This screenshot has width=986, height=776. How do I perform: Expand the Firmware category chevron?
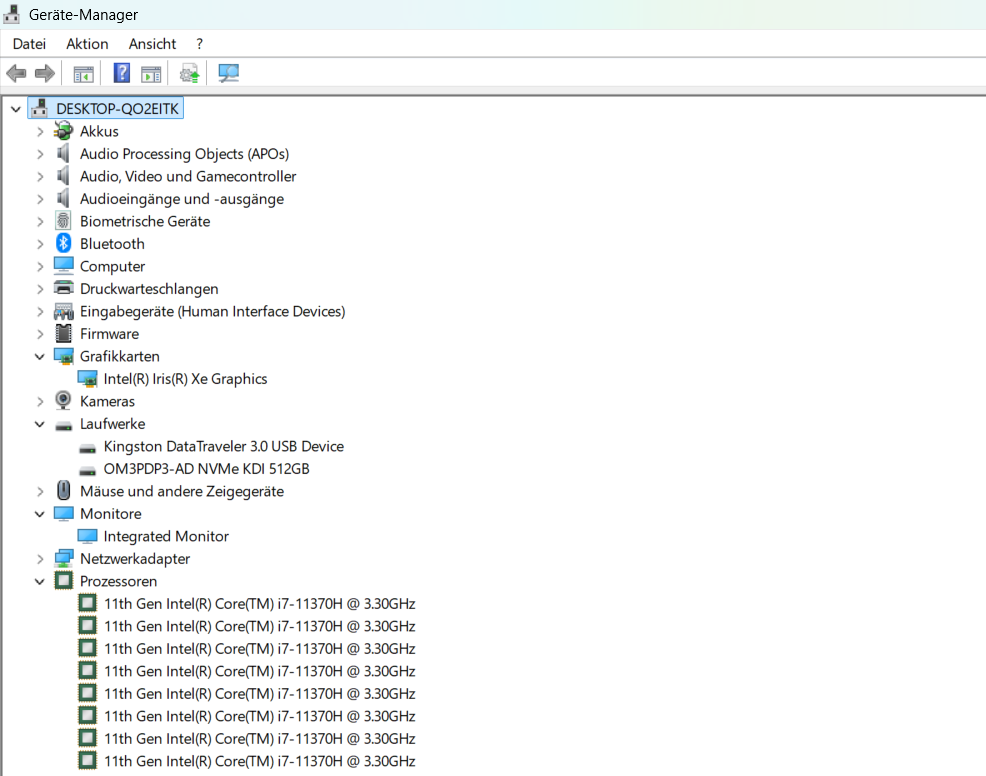tap(40, 334)
